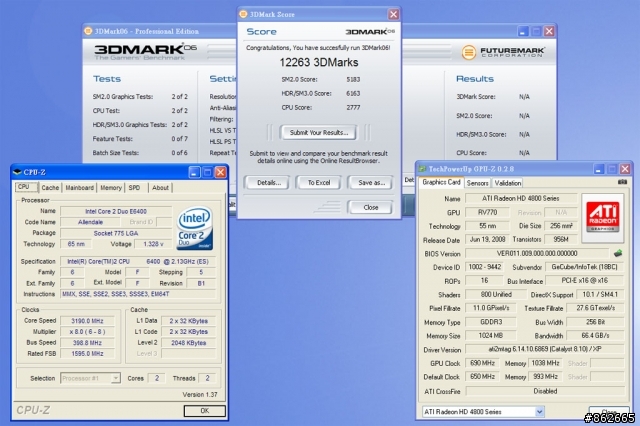Click the Instructions field MMX, SSE, SSE2
The image size is (640, 426).
(x=138, y=294)
